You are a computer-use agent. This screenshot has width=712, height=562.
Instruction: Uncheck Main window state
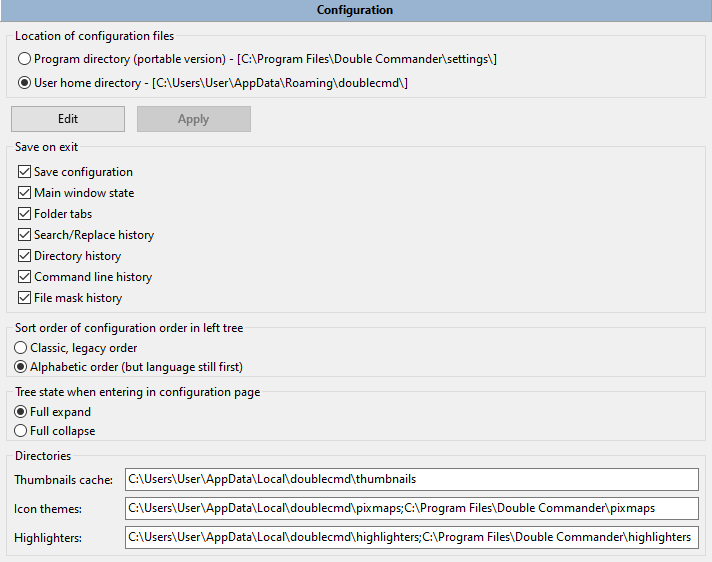point(25,193)
